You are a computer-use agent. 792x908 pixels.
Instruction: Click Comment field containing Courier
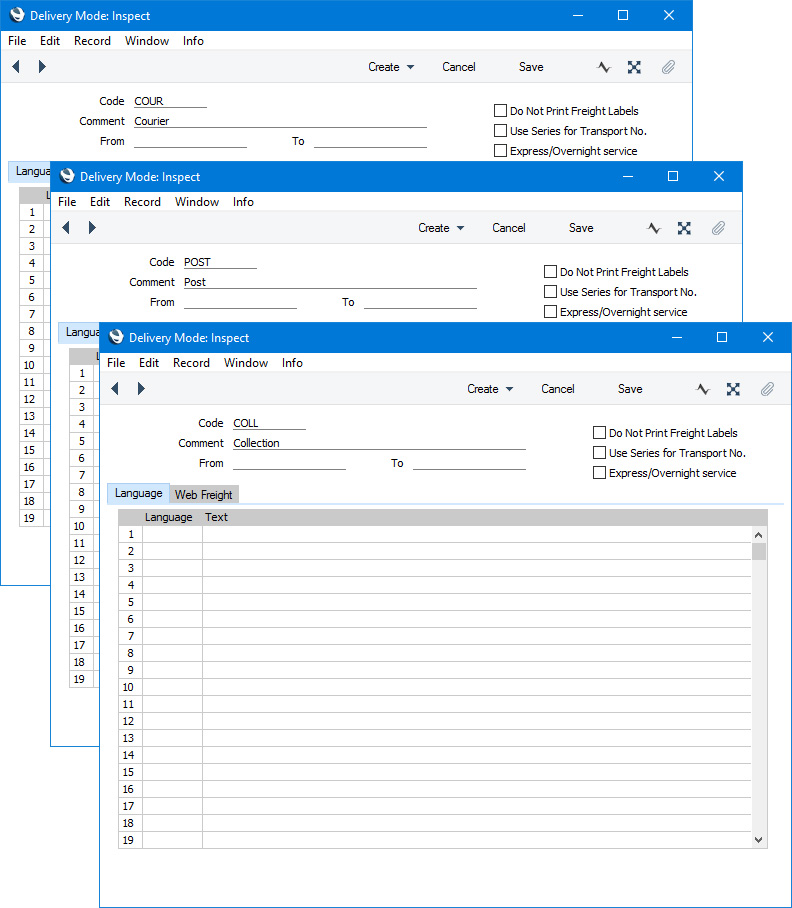tap(280, 121)
